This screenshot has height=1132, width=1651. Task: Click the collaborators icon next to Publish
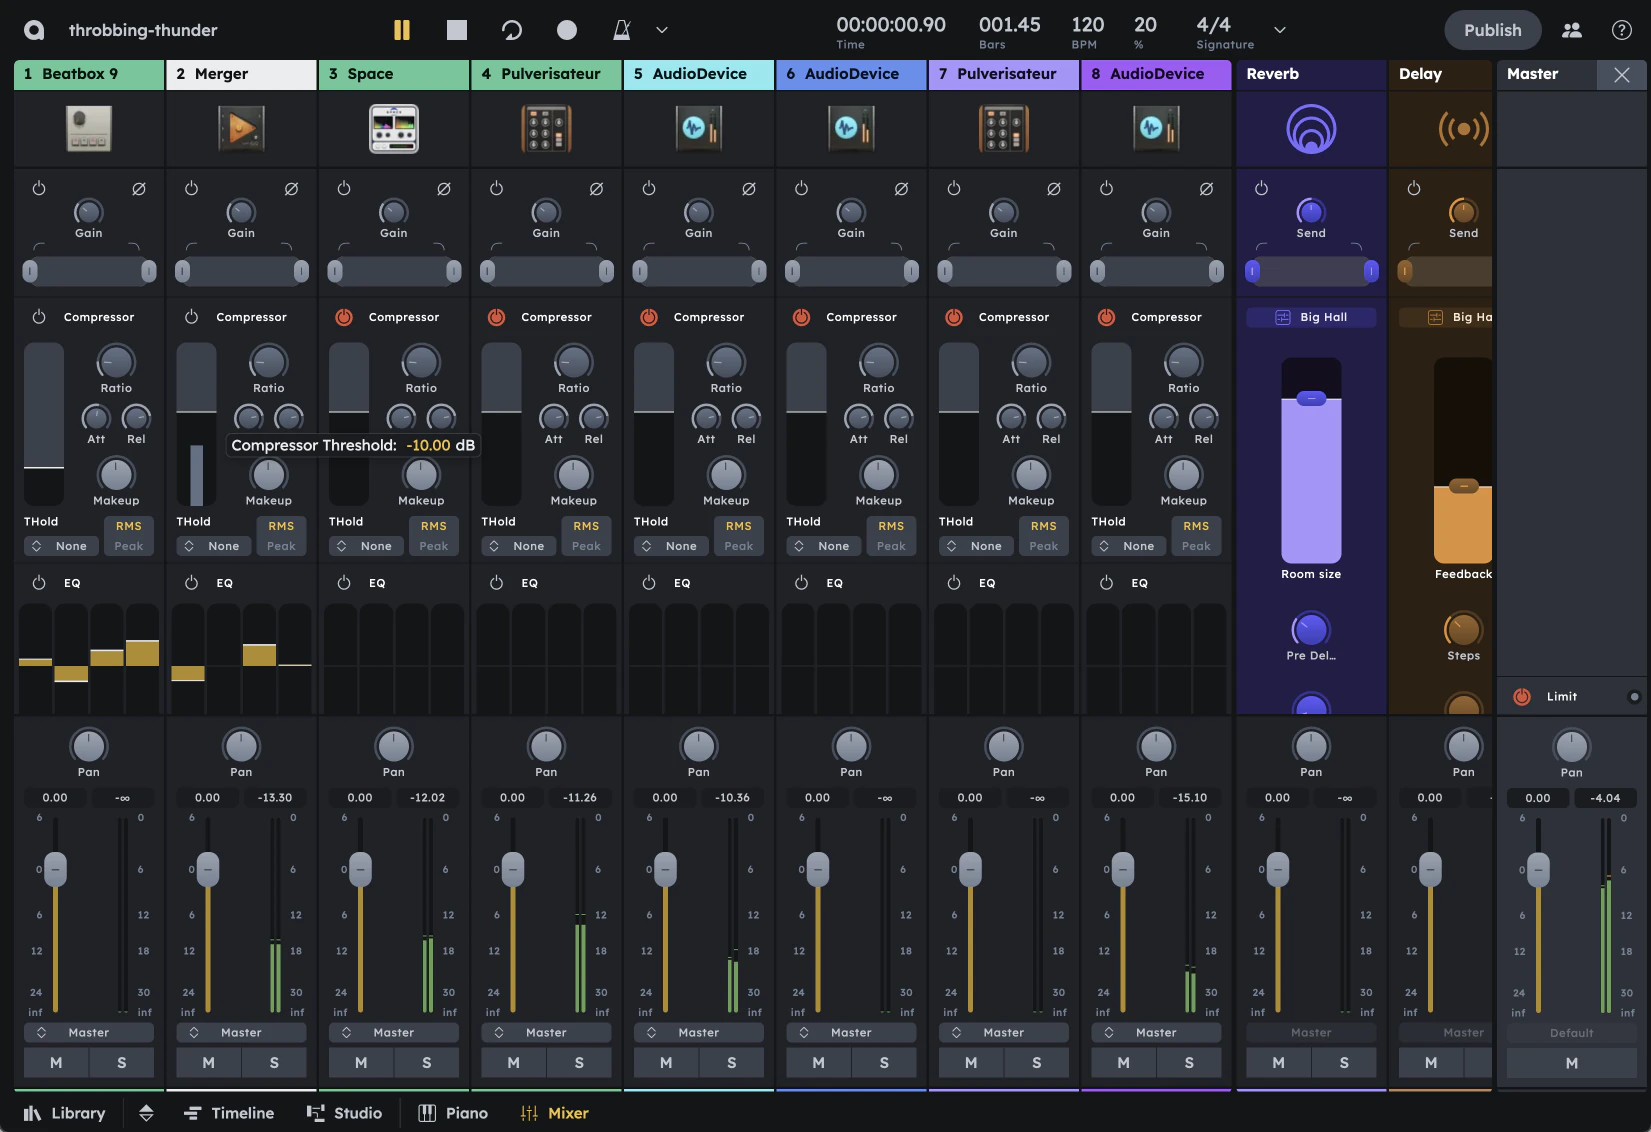click(x=1571, y=30)
